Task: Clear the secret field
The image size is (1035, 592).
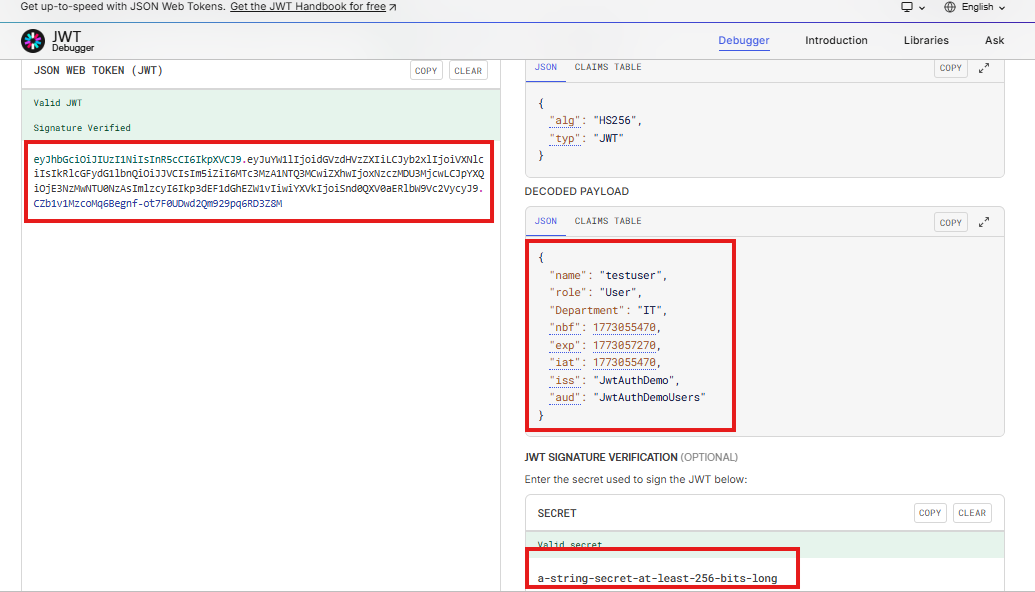Action: tap(972, 513)
